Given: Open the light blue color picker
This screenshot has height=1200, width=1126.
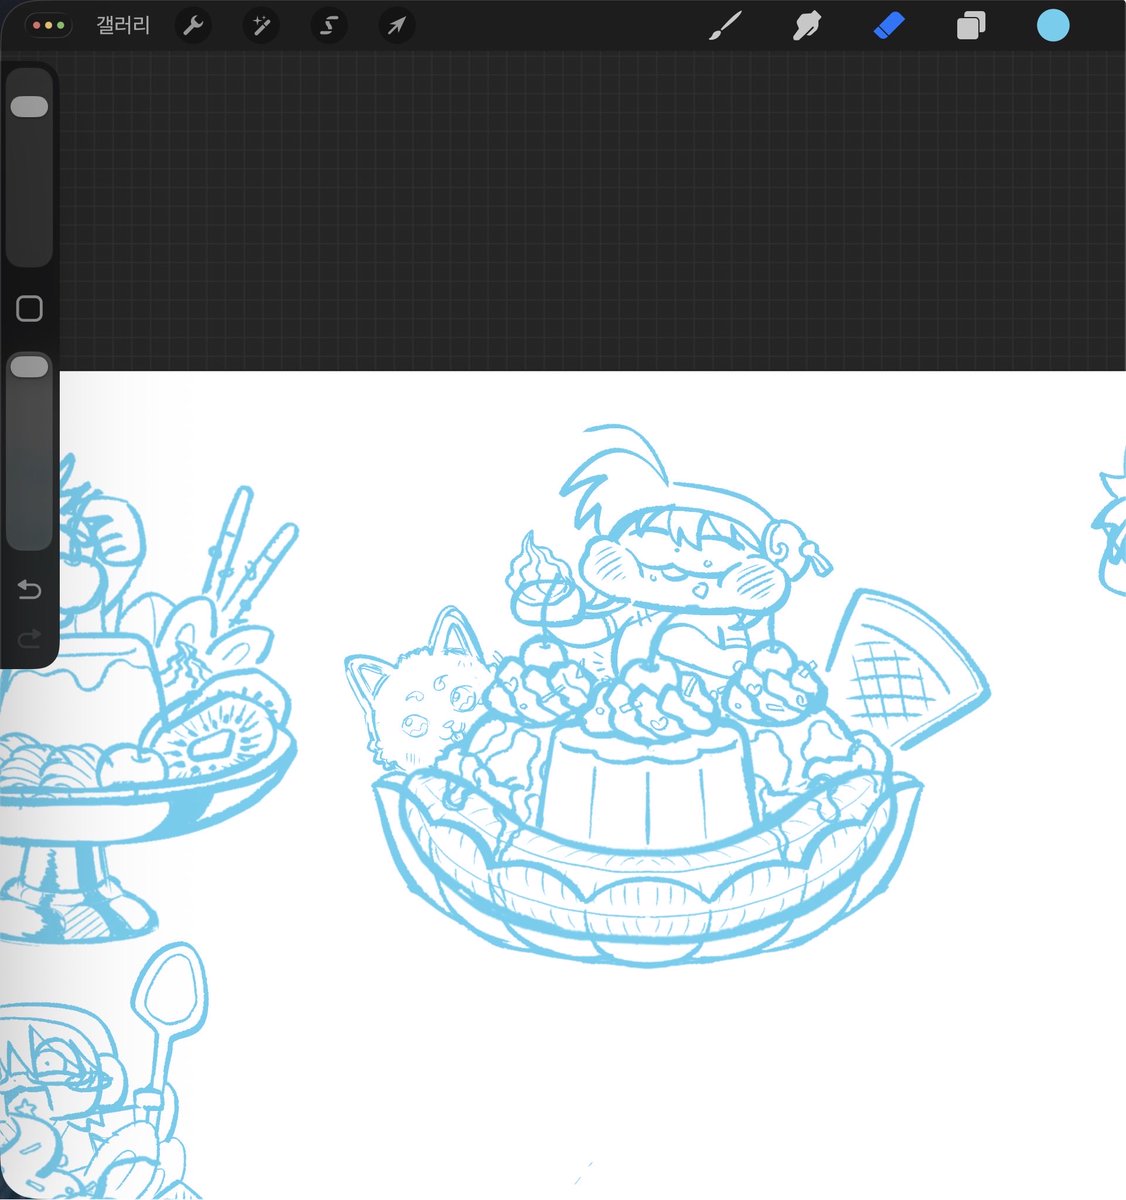Looking at the screenshot, I should 1053,26.
